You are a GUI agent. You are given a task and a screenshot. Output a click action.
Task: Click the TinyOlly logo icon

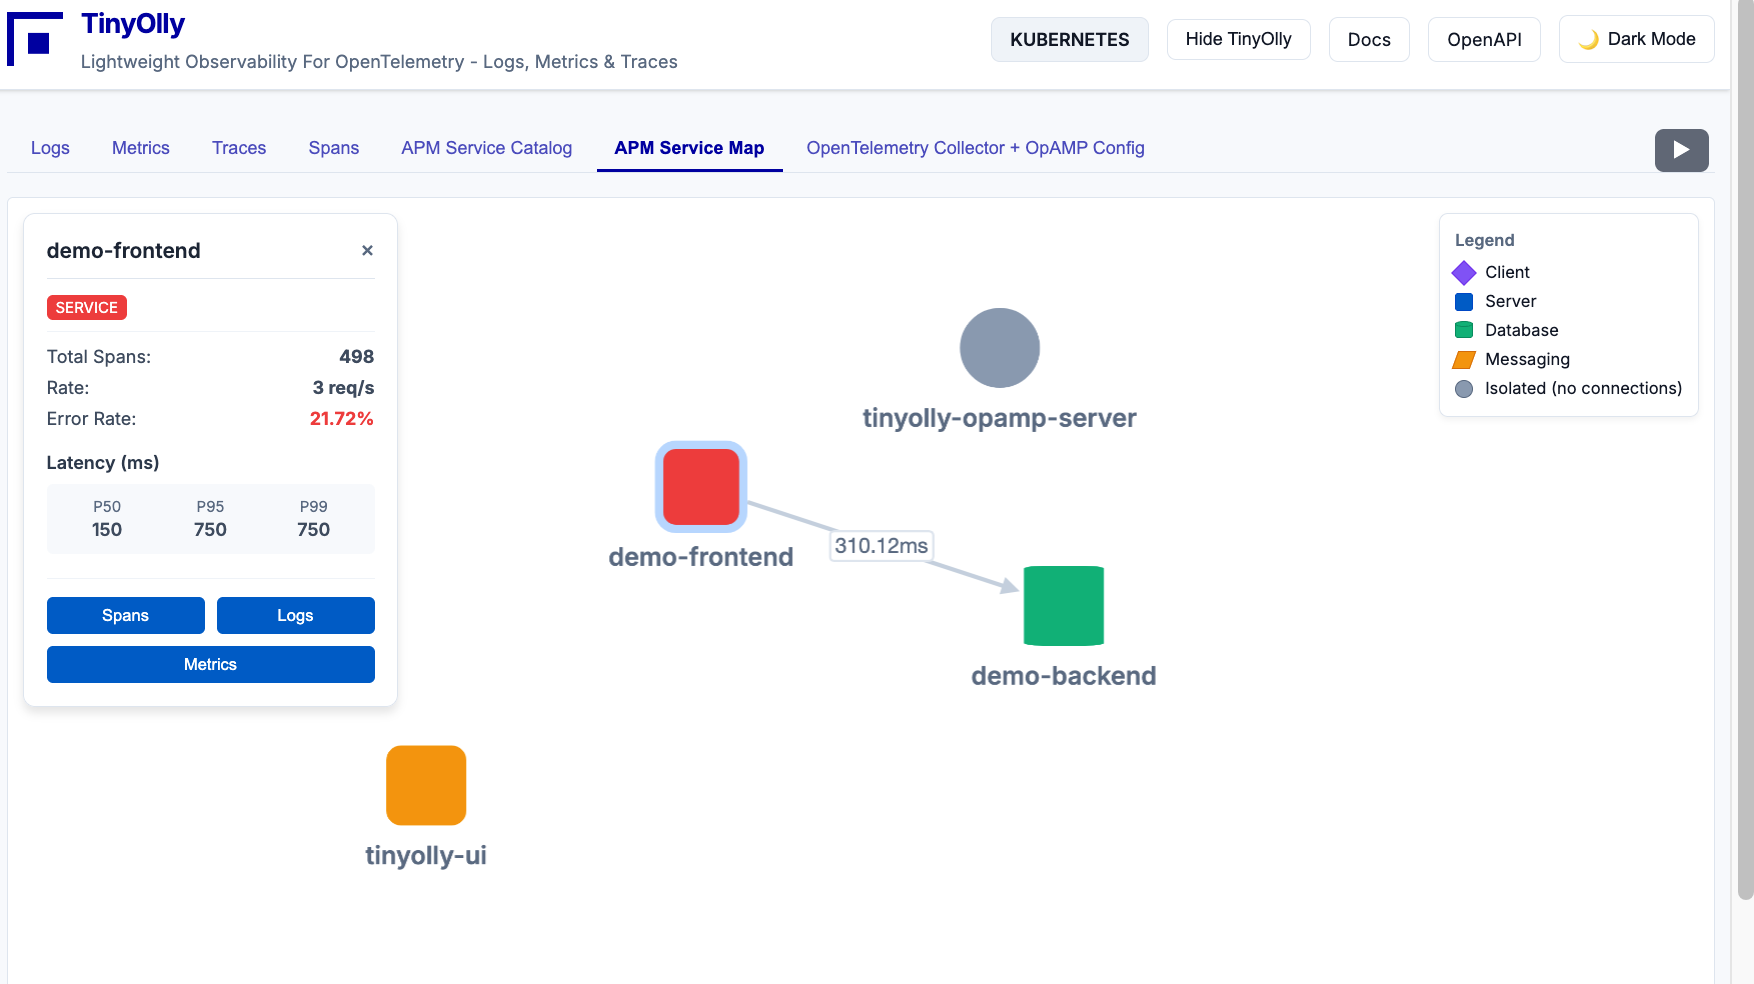pyautogui.click(x=36, y=40)
